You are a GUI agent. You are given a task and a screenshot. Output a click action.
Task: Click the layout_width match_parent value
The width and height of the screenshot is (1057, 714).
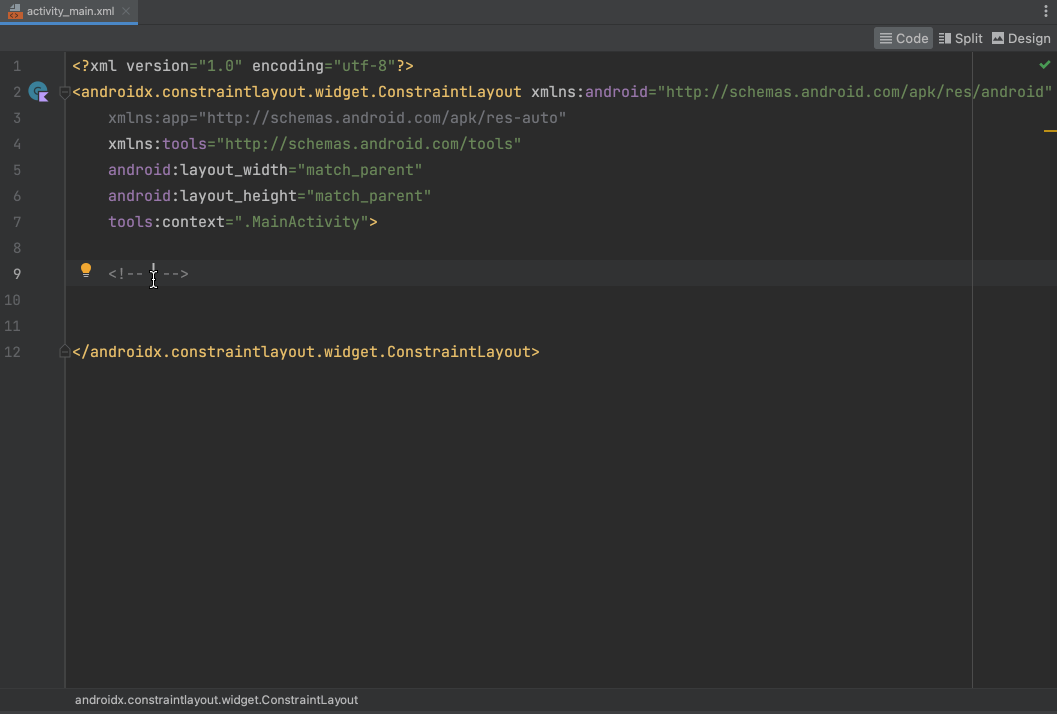click(360, 170)
